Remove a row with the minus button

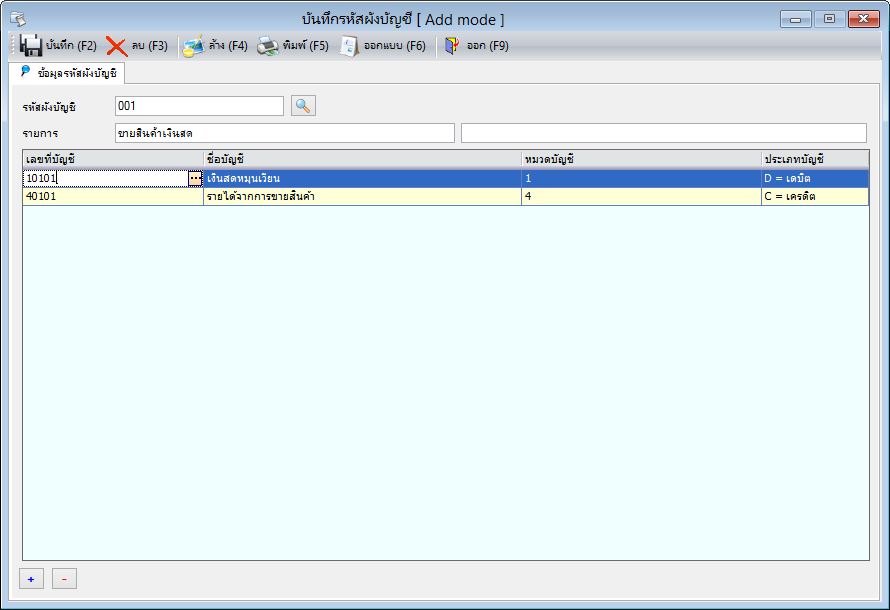pos(64,579)
